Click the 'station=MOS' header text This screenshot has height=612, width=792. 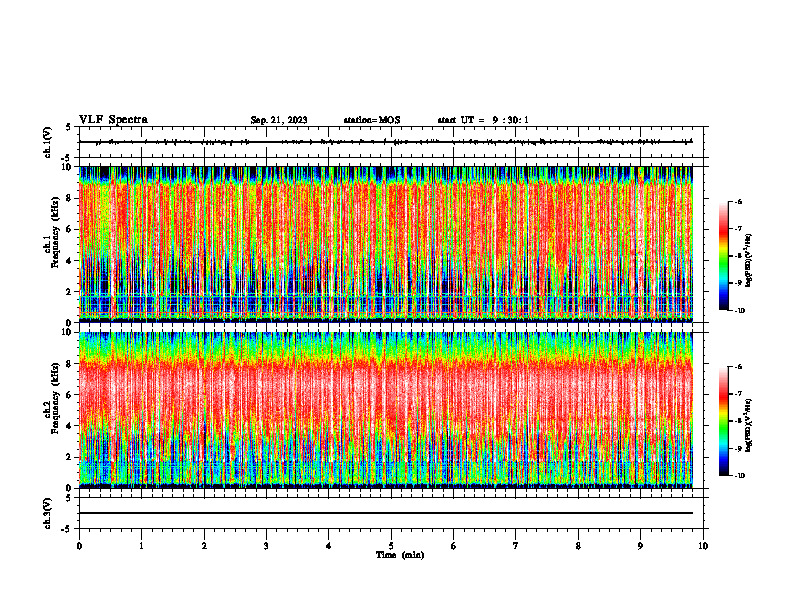click(x=372, y=120)
